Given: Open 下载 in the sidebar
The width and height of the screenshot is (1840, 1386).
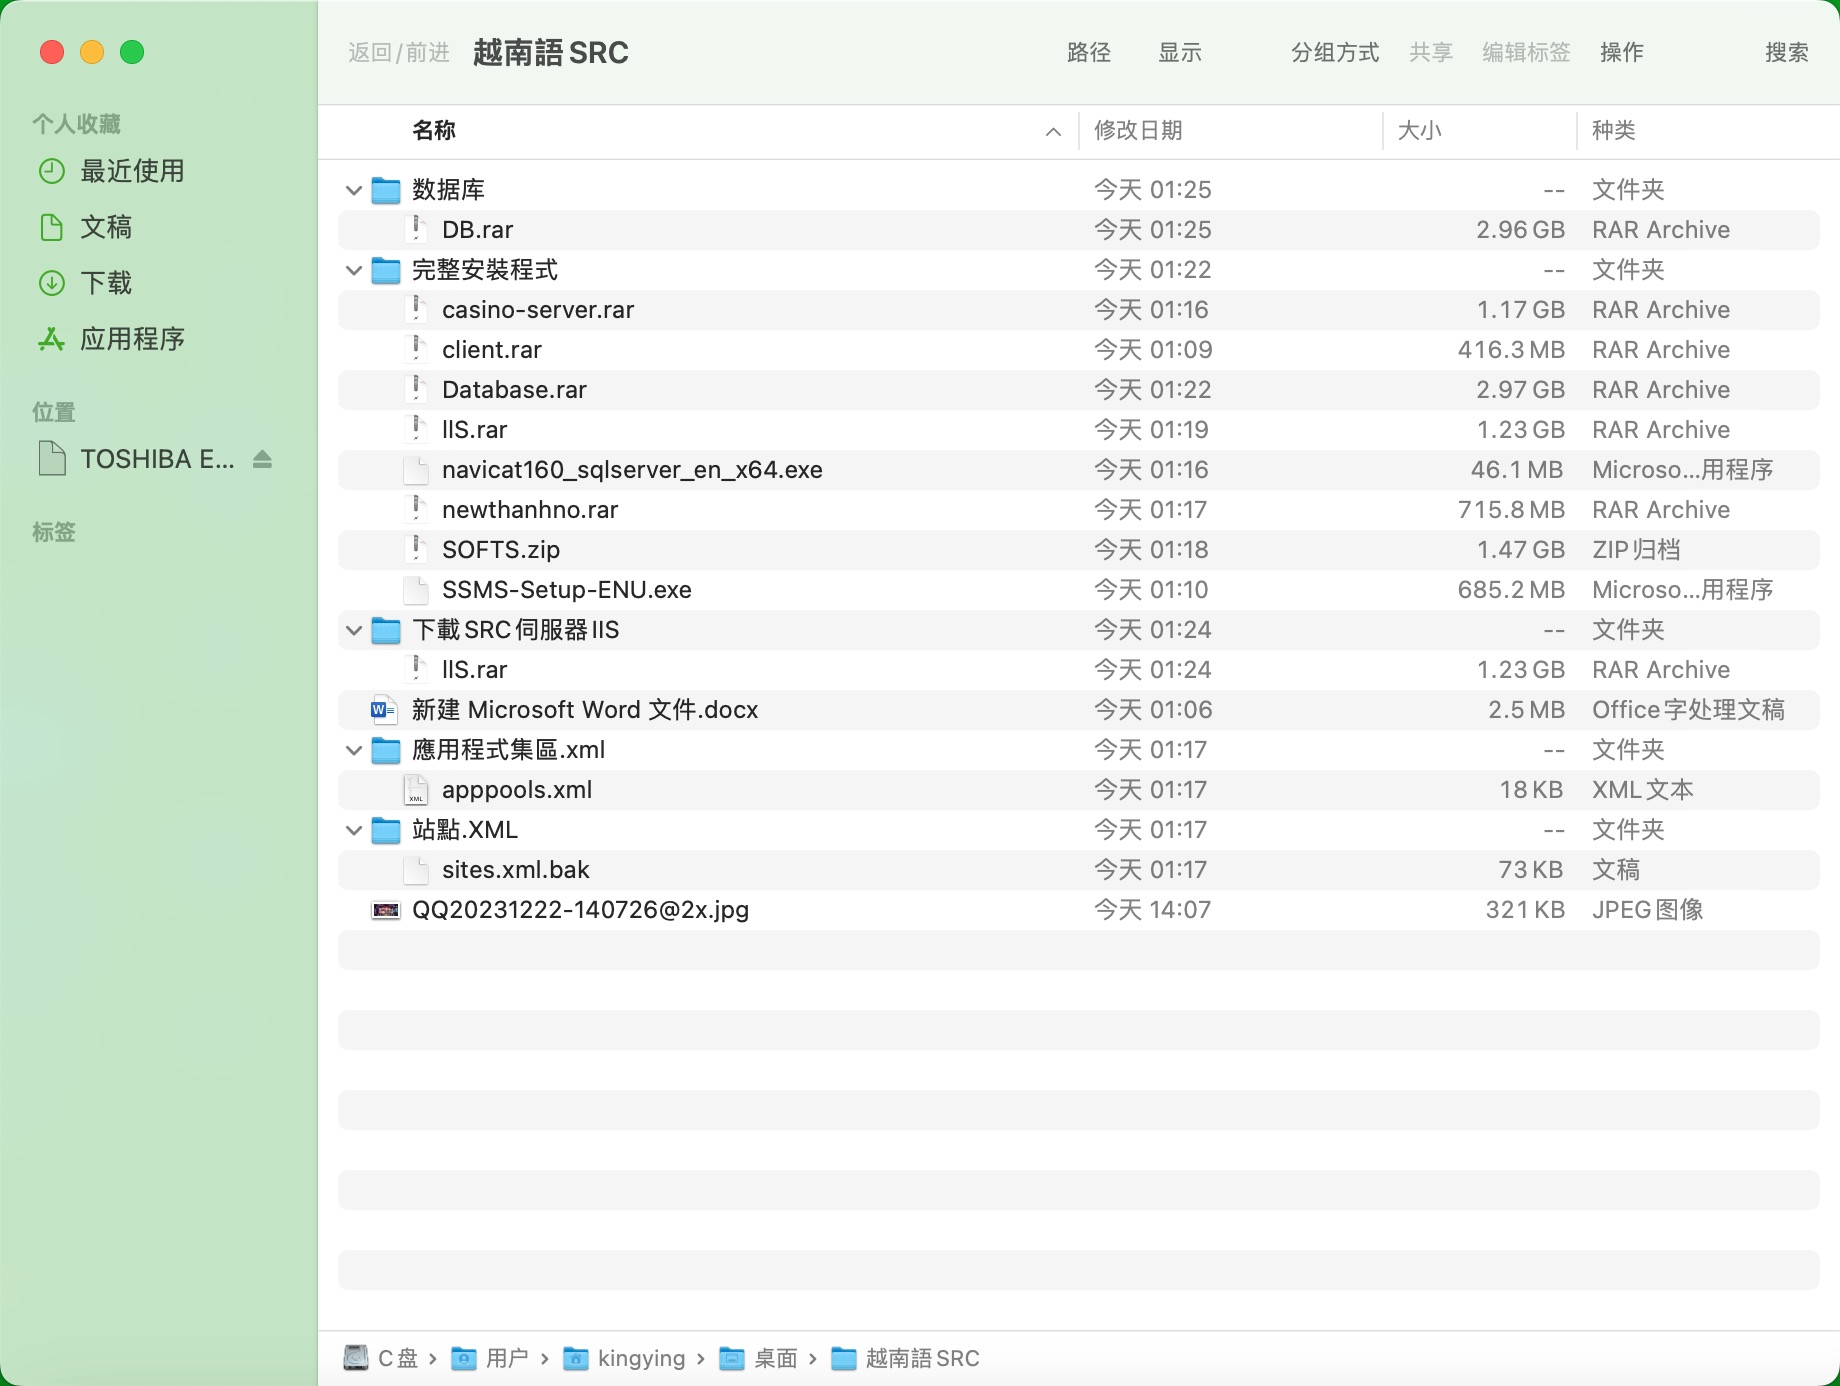Looking at the screenshot, I should [x=106, y=283].
